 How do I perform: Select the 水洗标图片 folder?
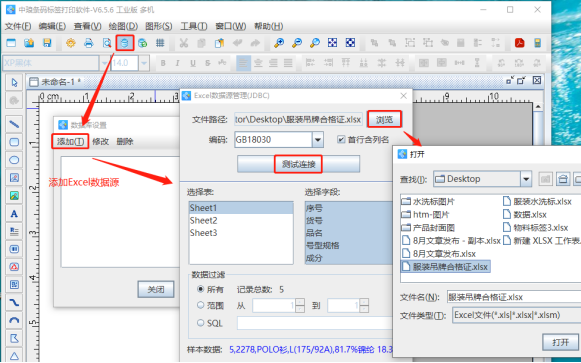point(428,202)
